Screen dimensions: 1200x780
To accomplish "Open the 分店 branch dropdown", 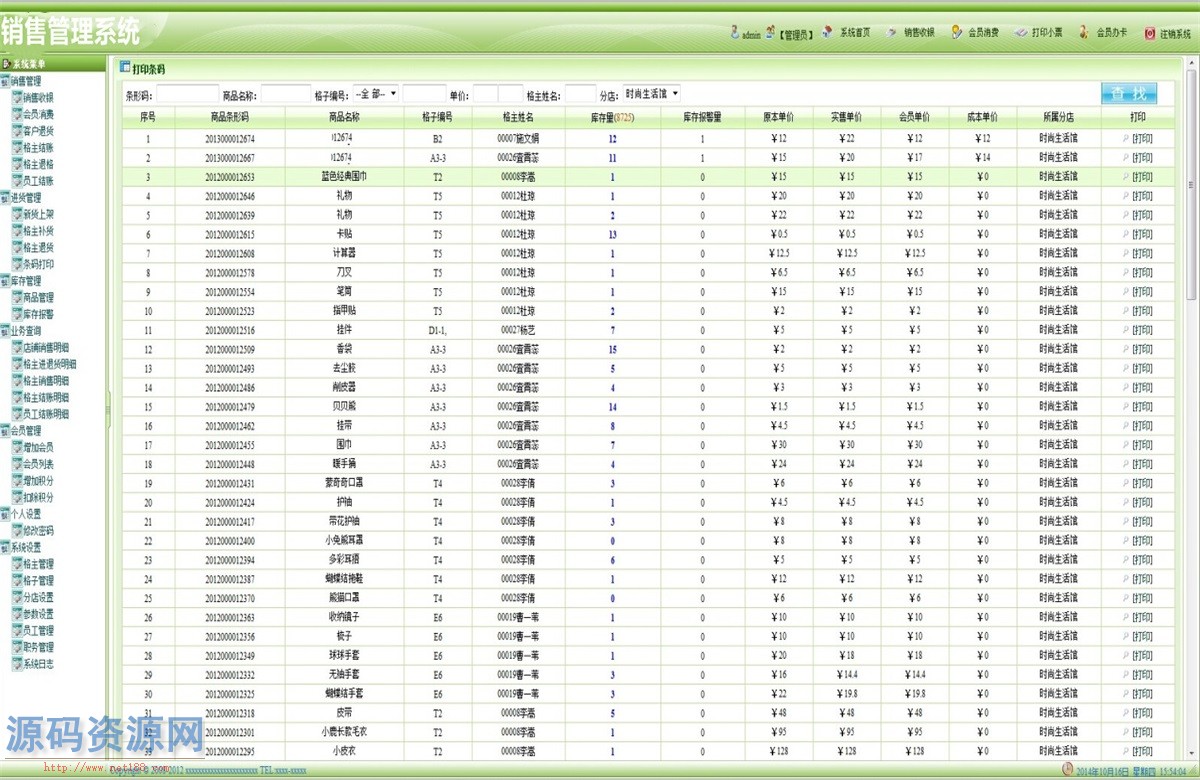I will click(651, 94).
